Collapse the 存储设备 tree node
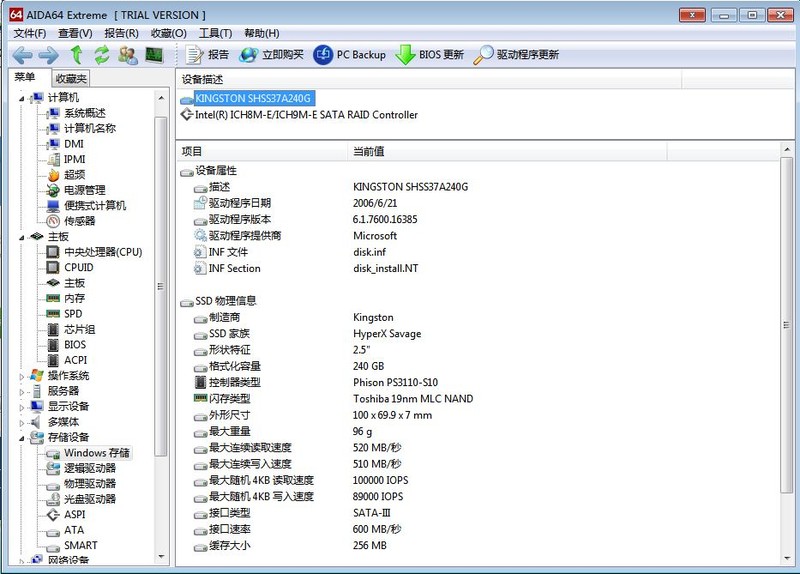800x574 pixels. [x=21, y=438]
